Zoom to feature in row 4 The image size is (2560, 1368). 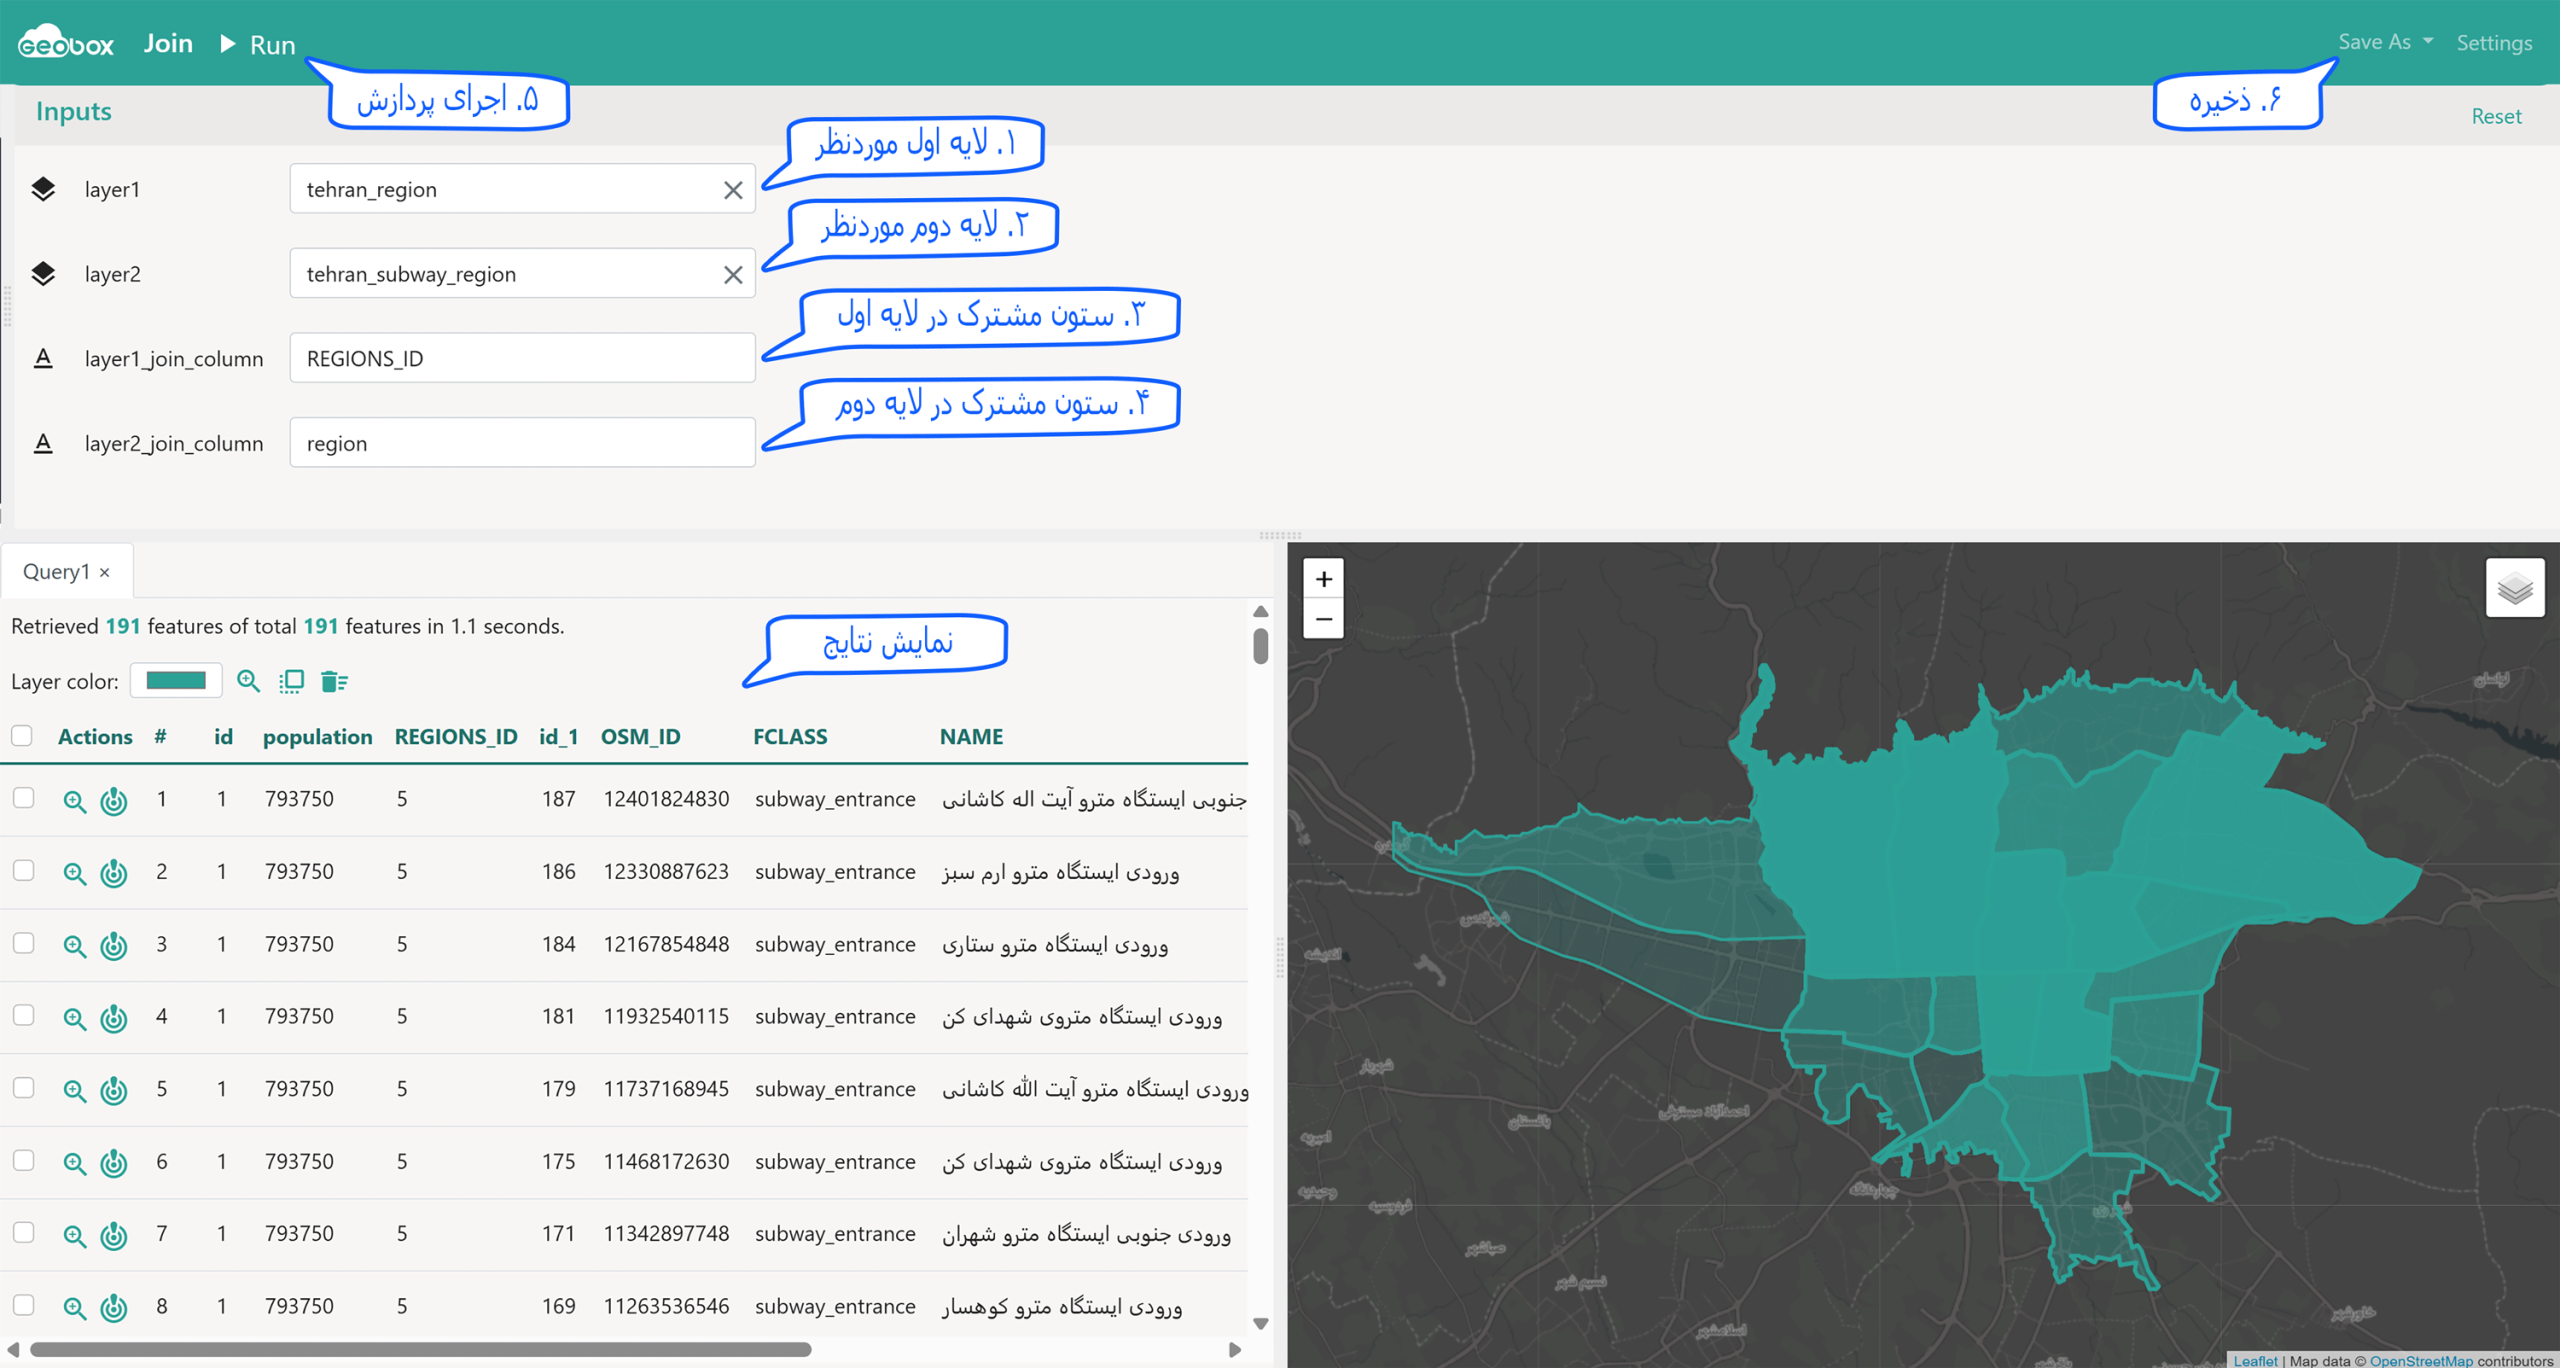74,1018
